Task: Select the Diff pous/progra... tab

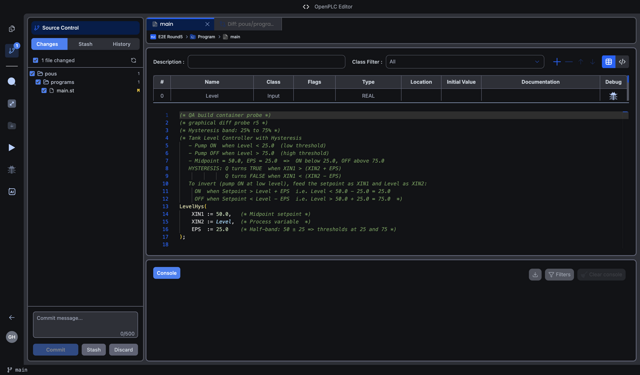Action: tap(248, 24)
